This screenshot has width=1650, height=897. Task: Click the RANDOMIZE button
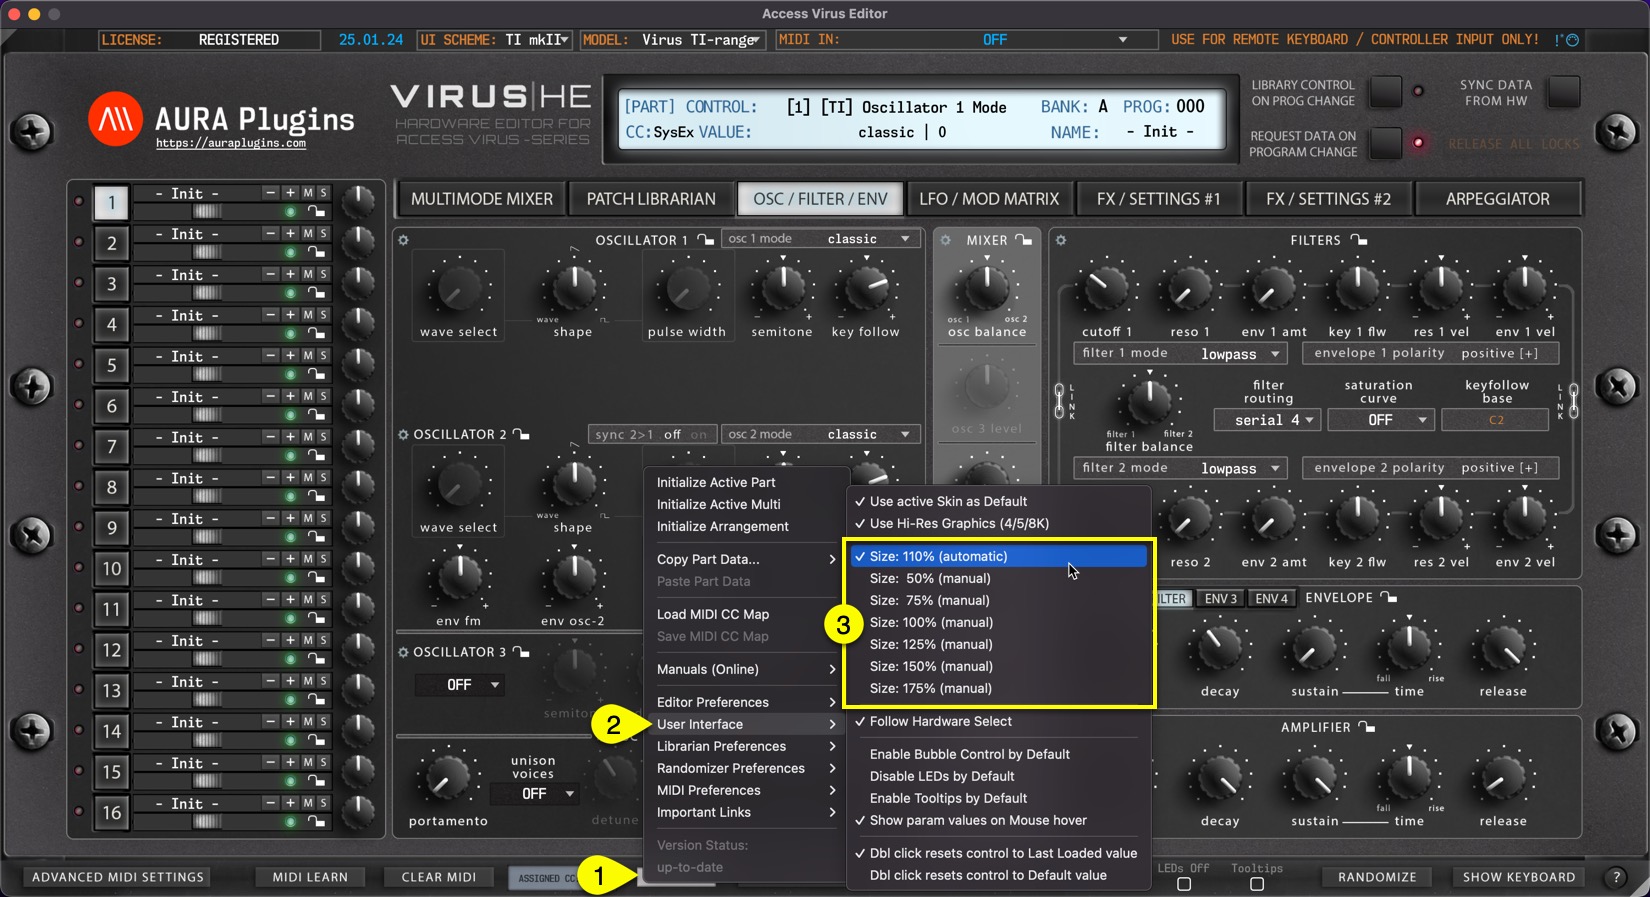pyautogui.click(x=1376, y=877)
